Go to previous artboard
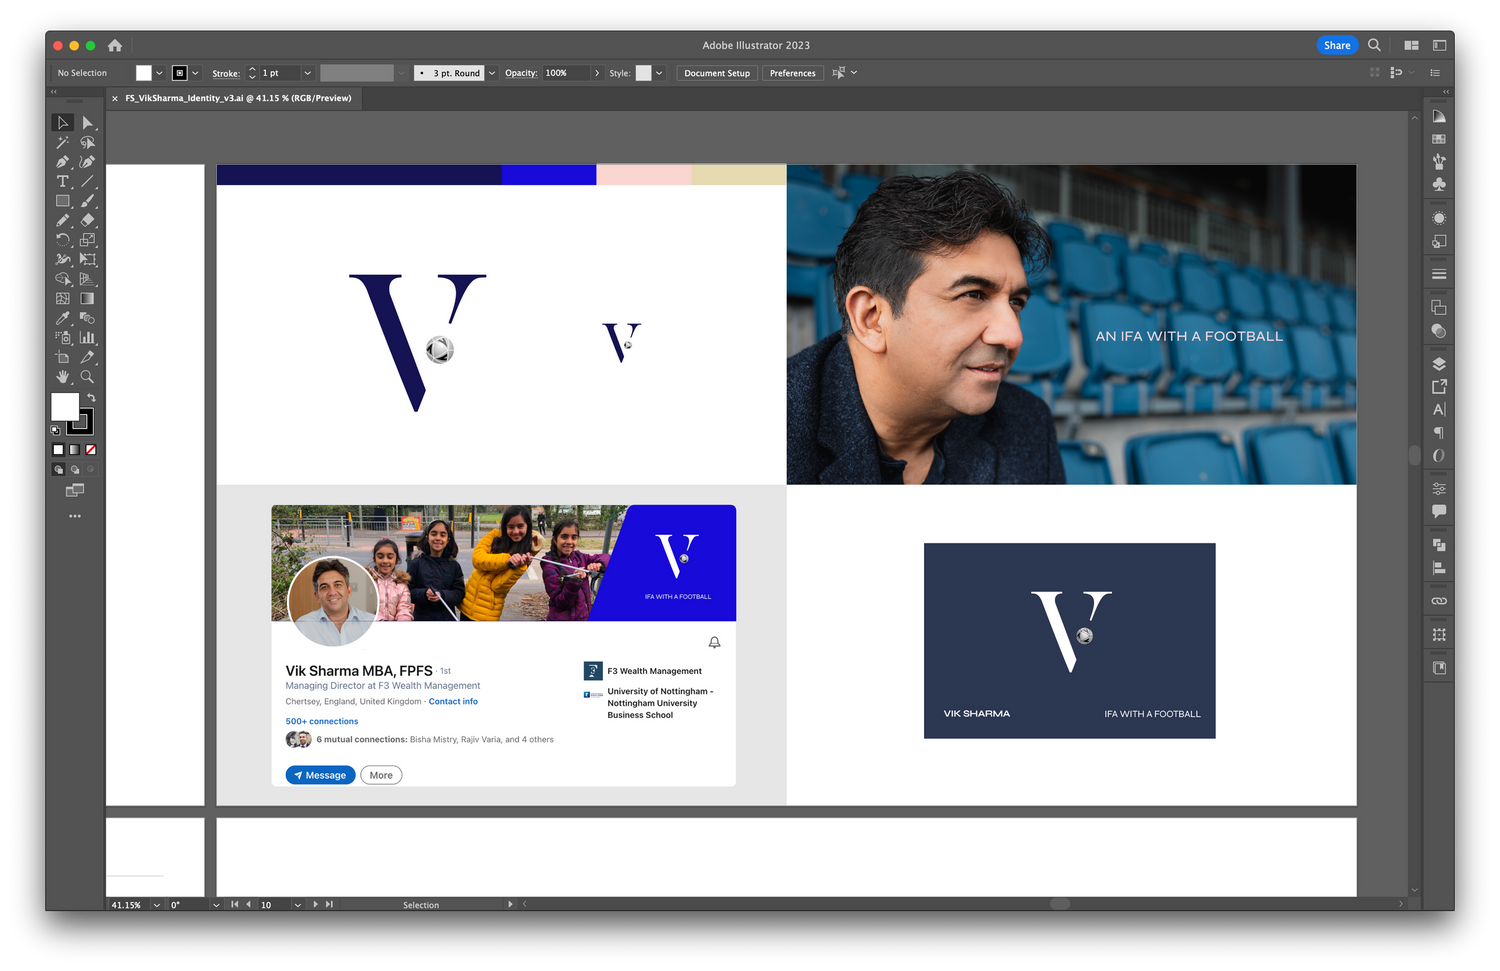This screenshot has height=971, width=1500. click(249, 905)
